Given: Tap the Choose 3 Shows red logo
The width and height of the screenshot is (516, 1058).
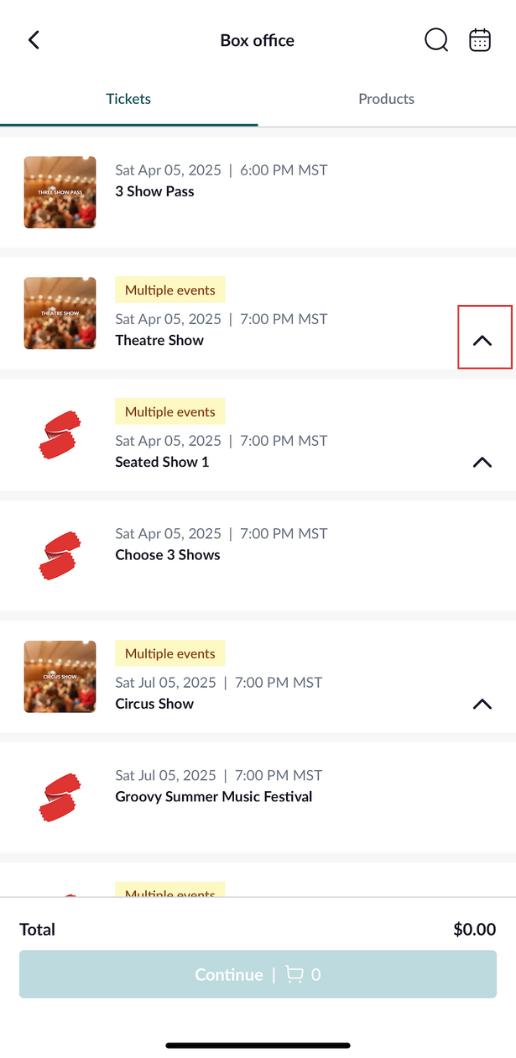Looking at the screenshot, I should pyautogui.click(x=59, y=555).
